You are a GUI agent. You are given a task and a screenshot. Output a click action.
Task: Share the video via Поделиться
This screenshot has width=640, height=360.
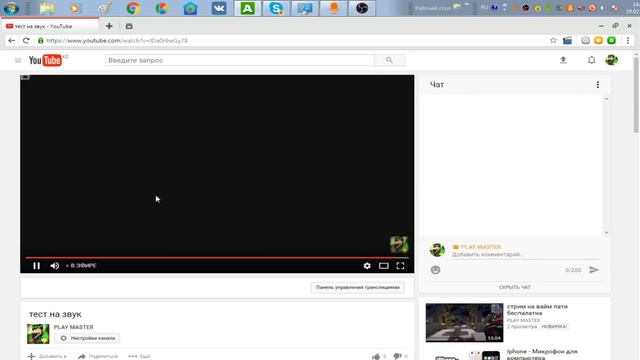pyautogui.click(x=98, y=356)
